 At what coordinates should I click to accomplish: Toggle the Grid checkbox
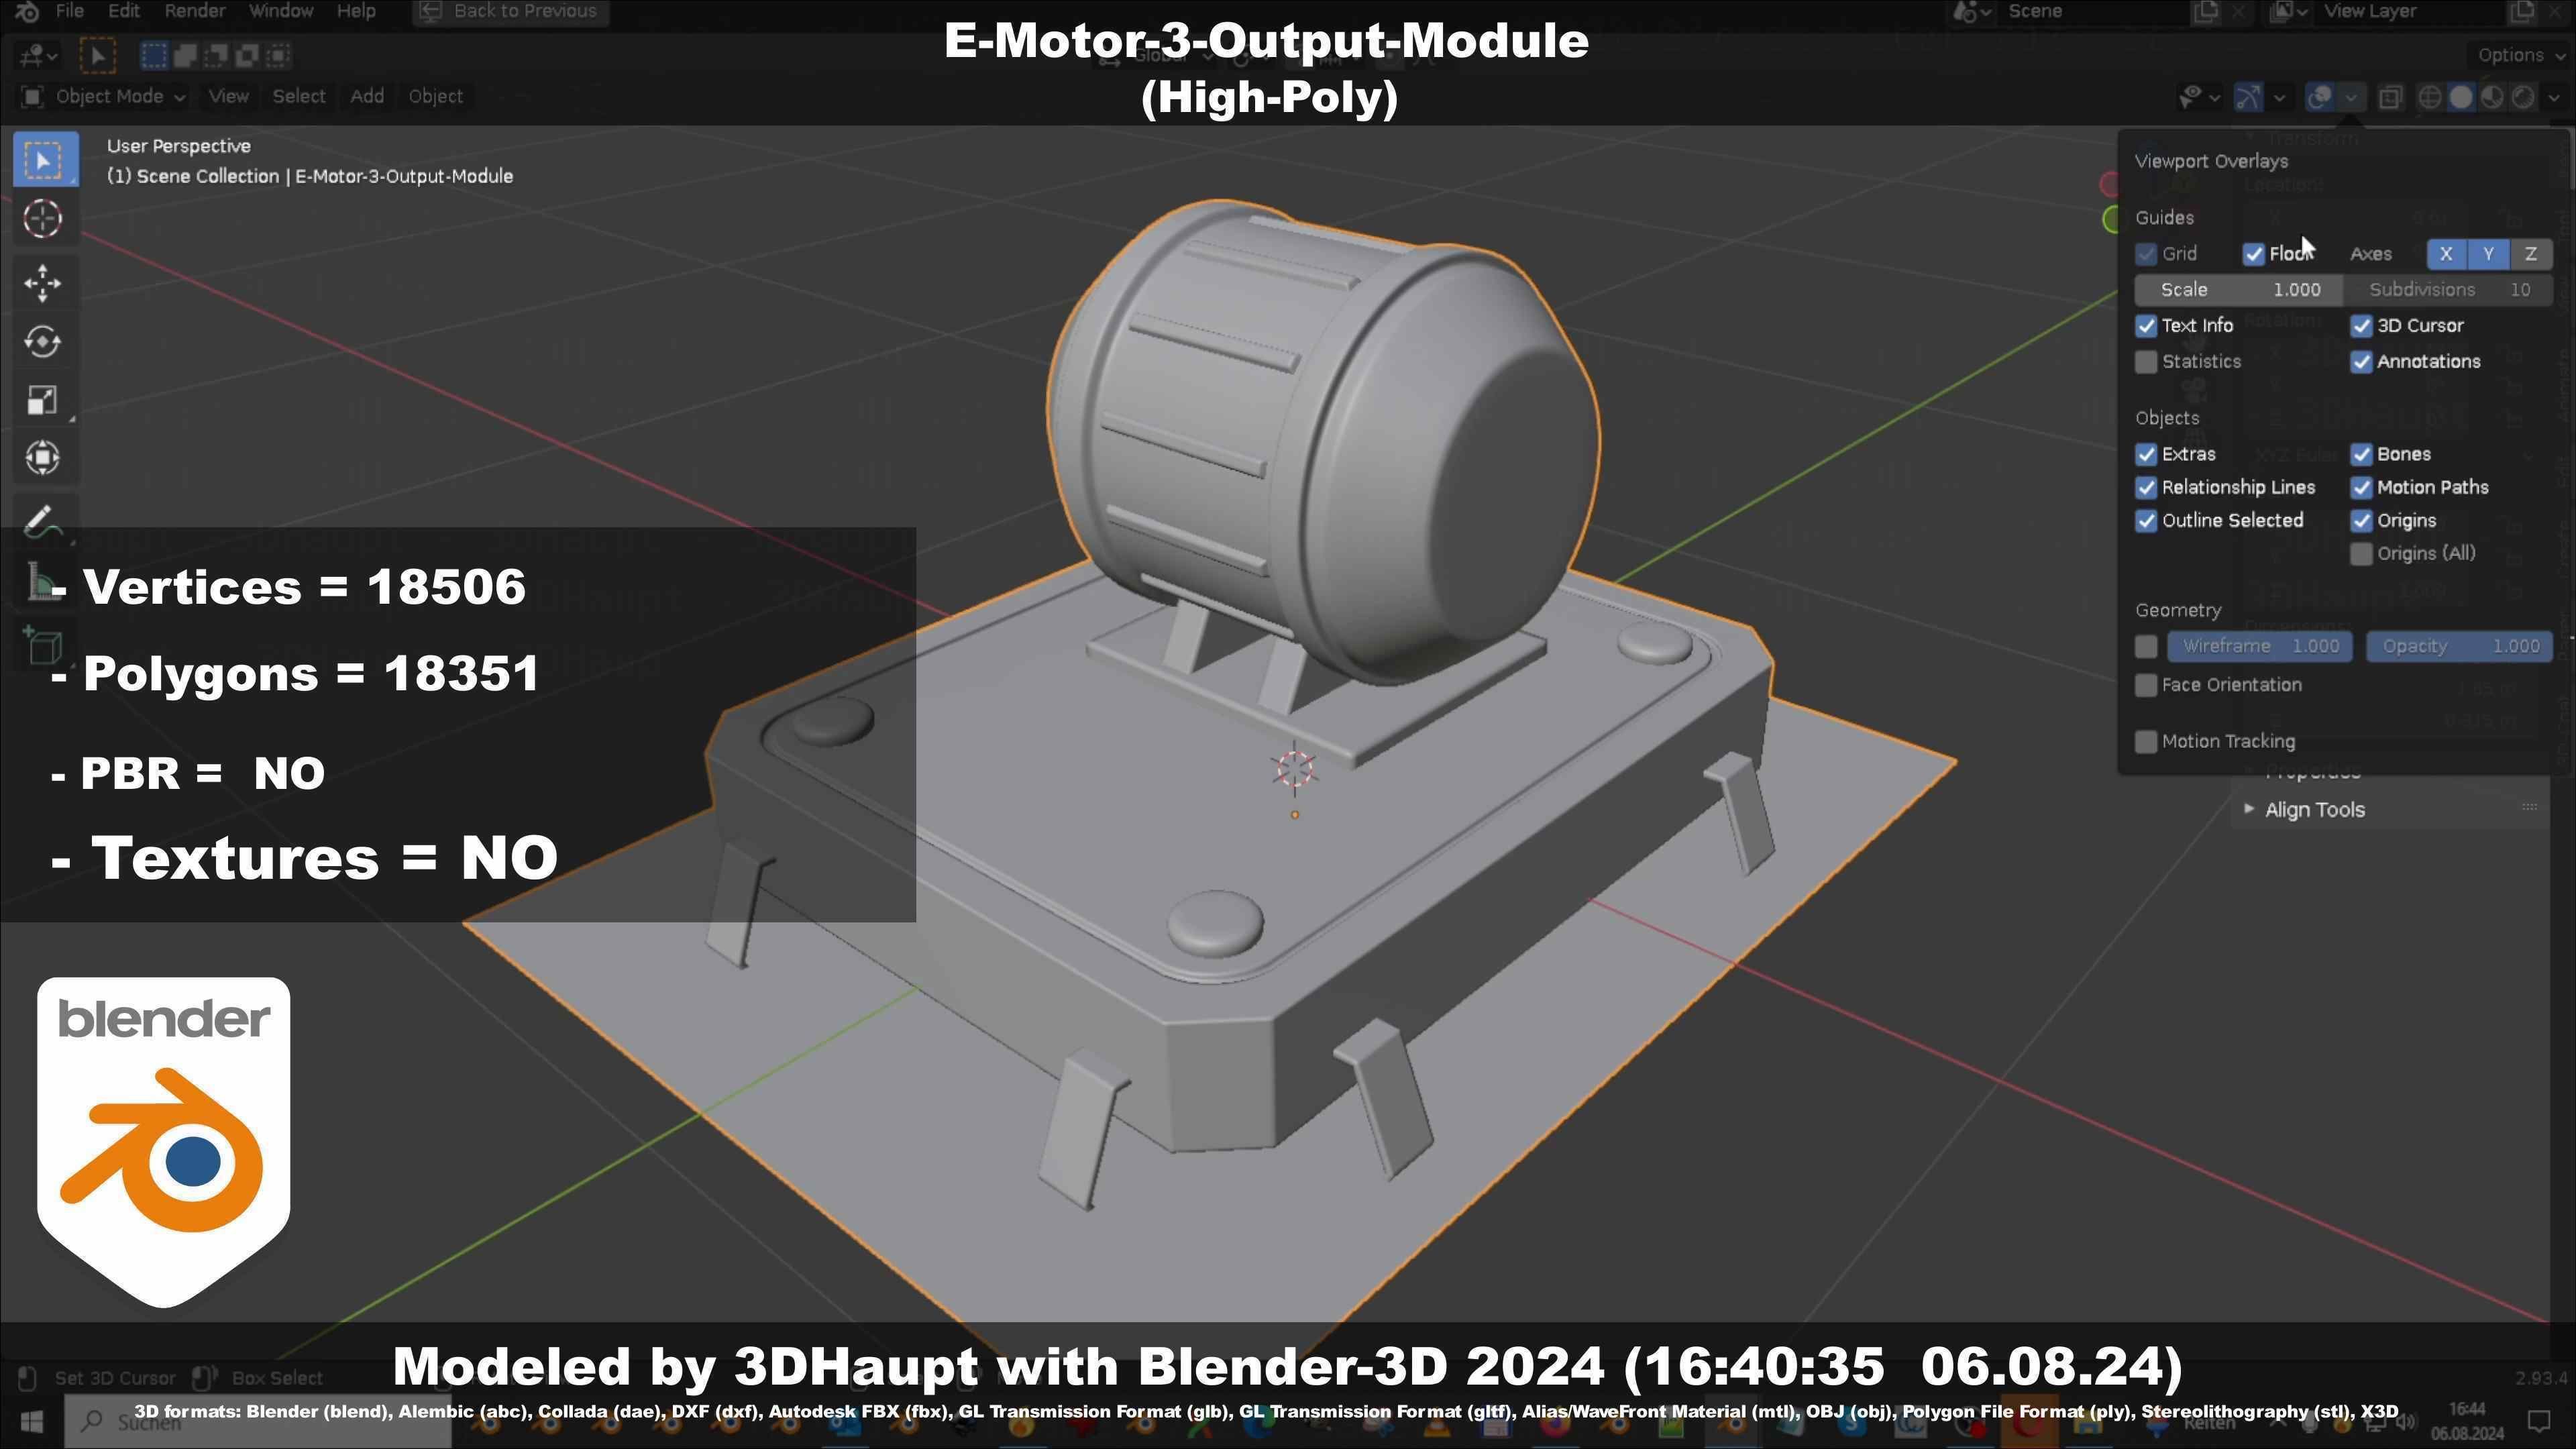(2146, 254)
